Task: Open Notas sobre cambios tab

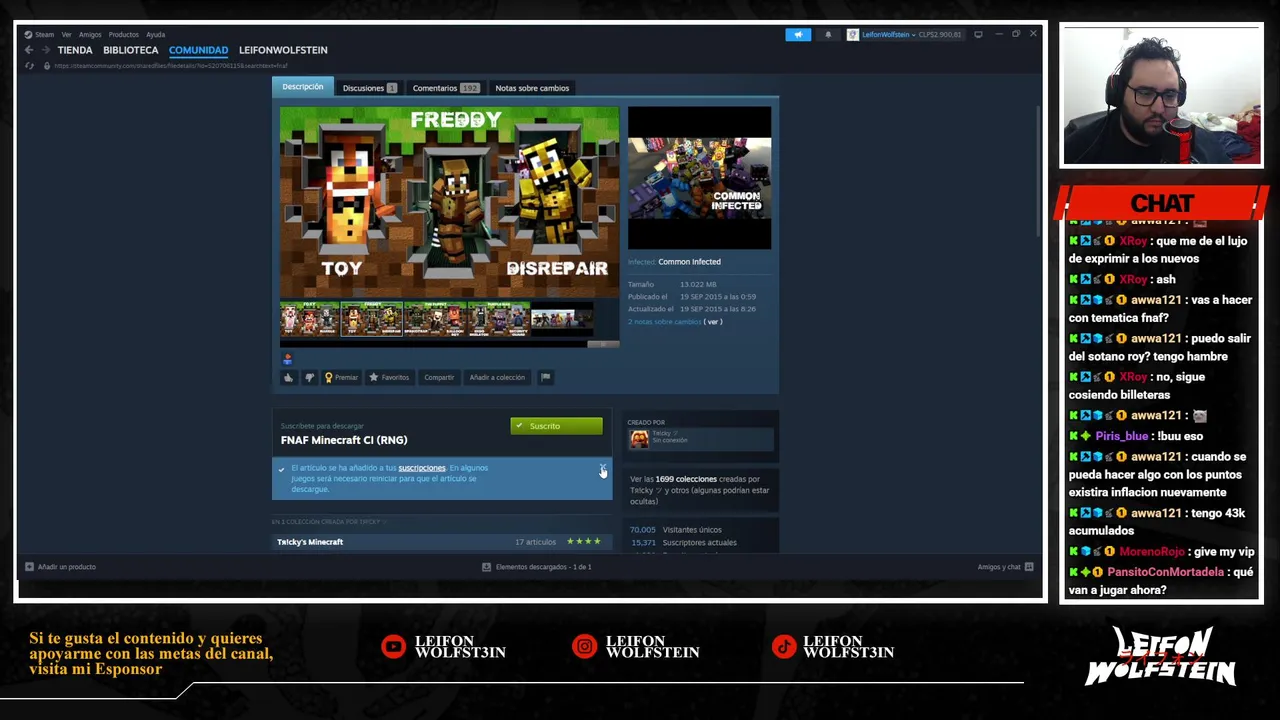Action: (532, 88)
